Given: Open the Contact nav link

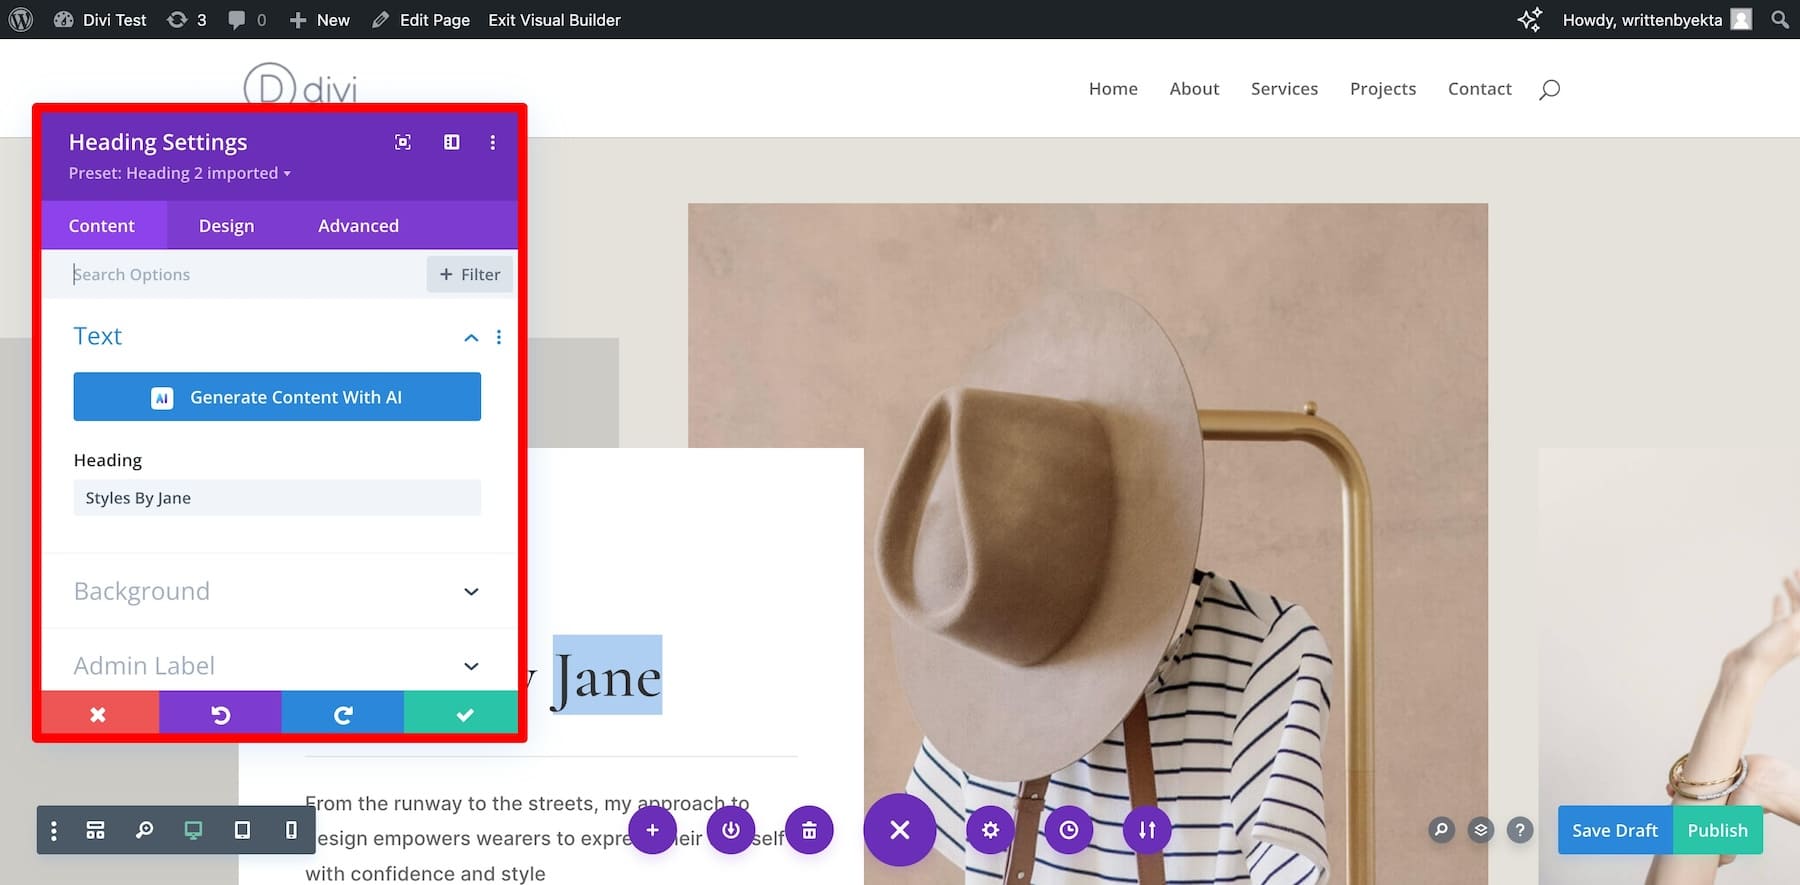Looking at the screenshot, I should pos(1479,88).
